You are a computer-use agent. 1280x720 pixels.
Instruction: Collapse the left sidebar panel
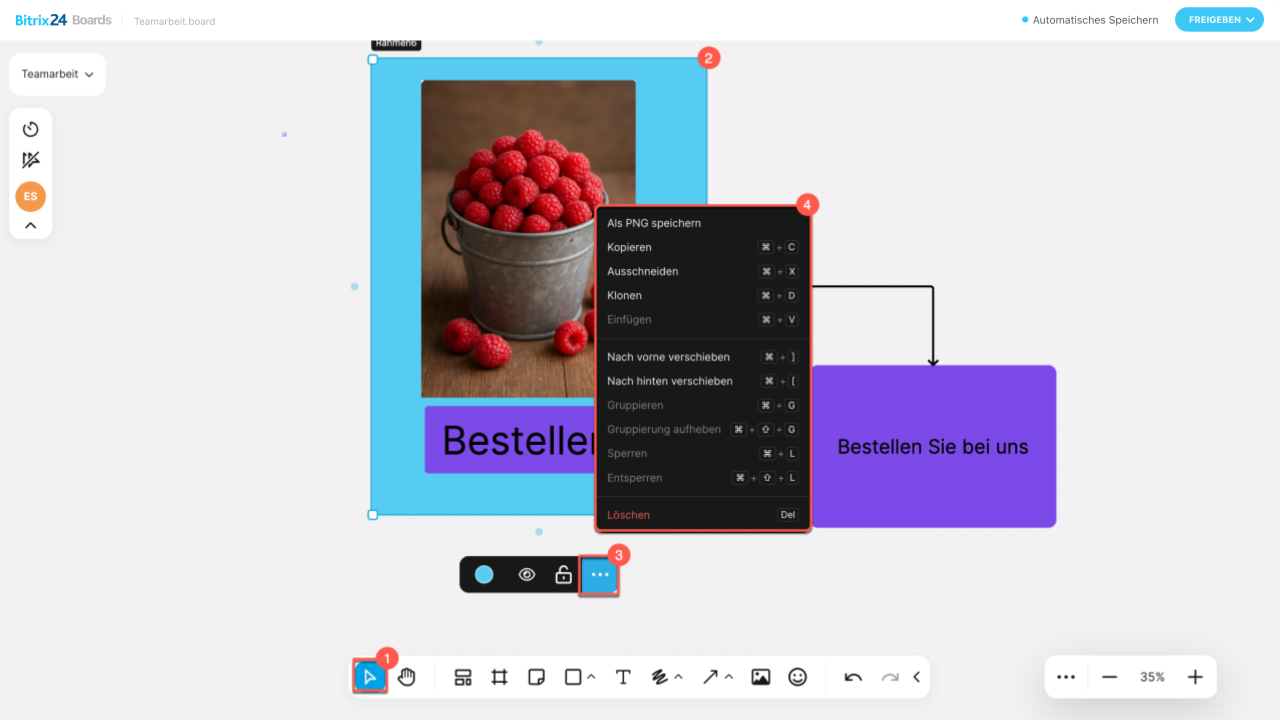[x=31, y=226]
